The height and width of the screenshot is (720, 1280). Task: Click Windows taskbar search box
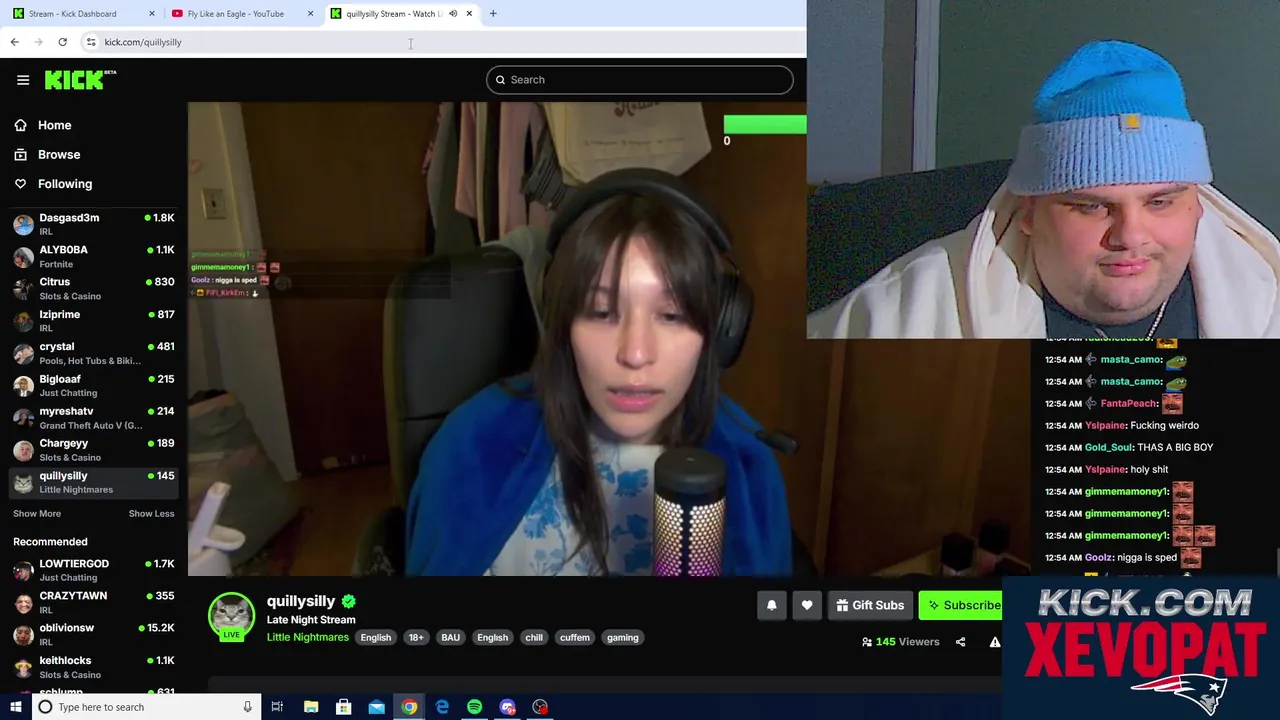click(x=146, y=707)
